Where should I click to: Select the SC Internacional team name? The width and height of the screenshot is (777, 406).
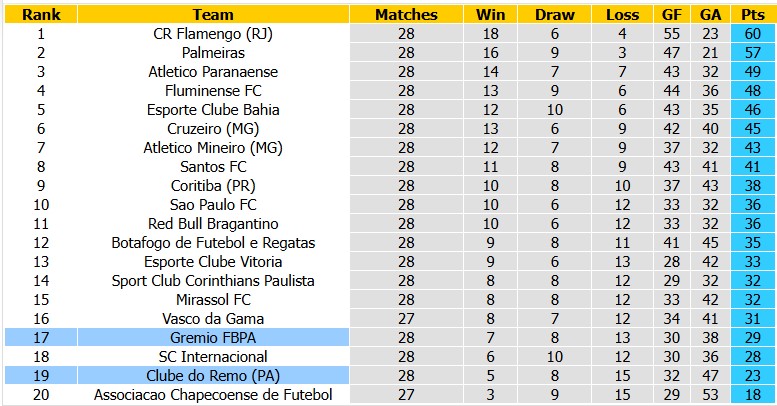(213, 356)
